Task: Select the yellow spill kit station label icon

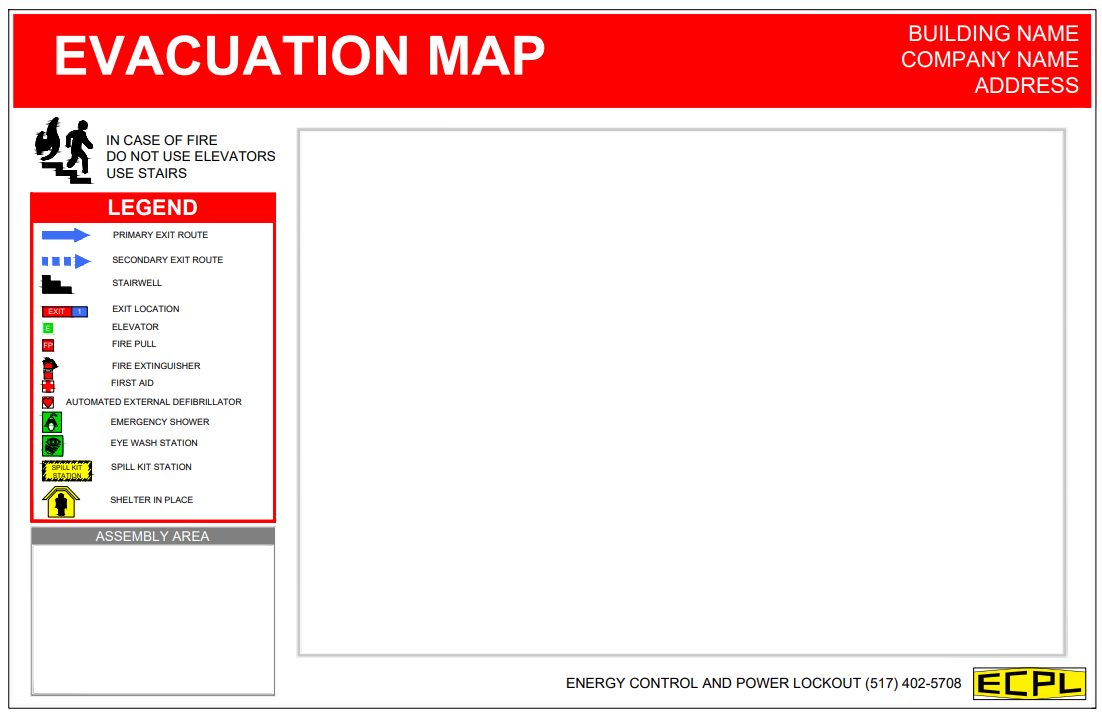Action: [x=66, y=470]
